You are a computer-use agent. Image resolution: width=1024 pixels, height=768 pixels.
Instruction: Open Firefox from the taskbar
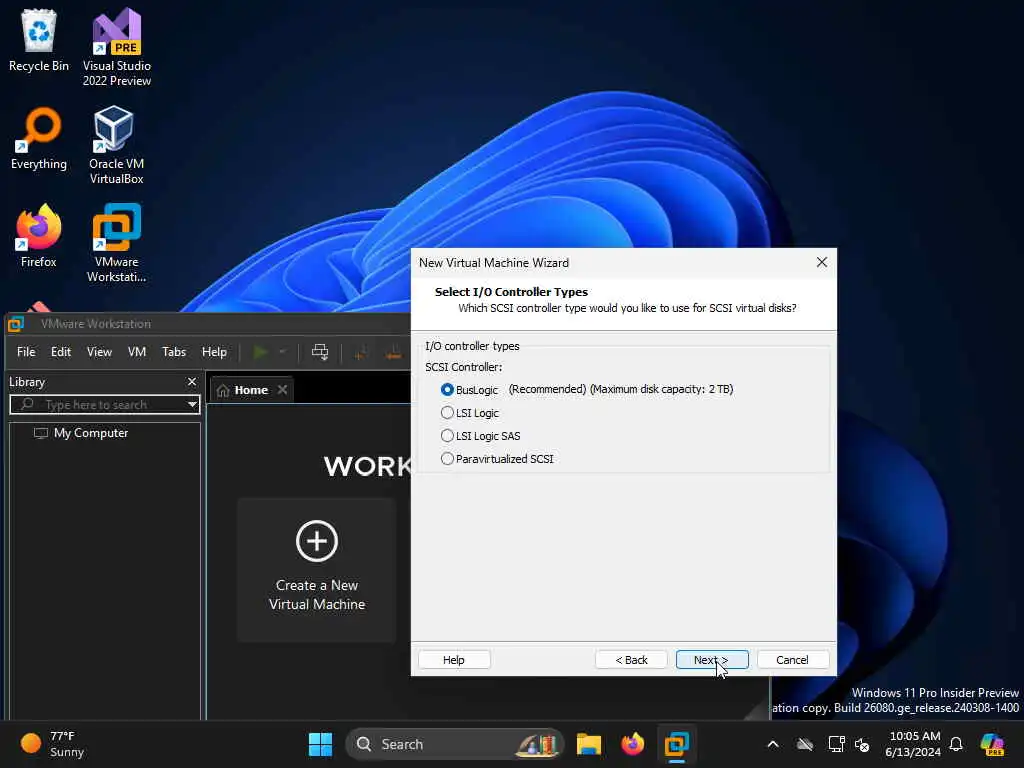pyautogui.click(x=632, y=744)
